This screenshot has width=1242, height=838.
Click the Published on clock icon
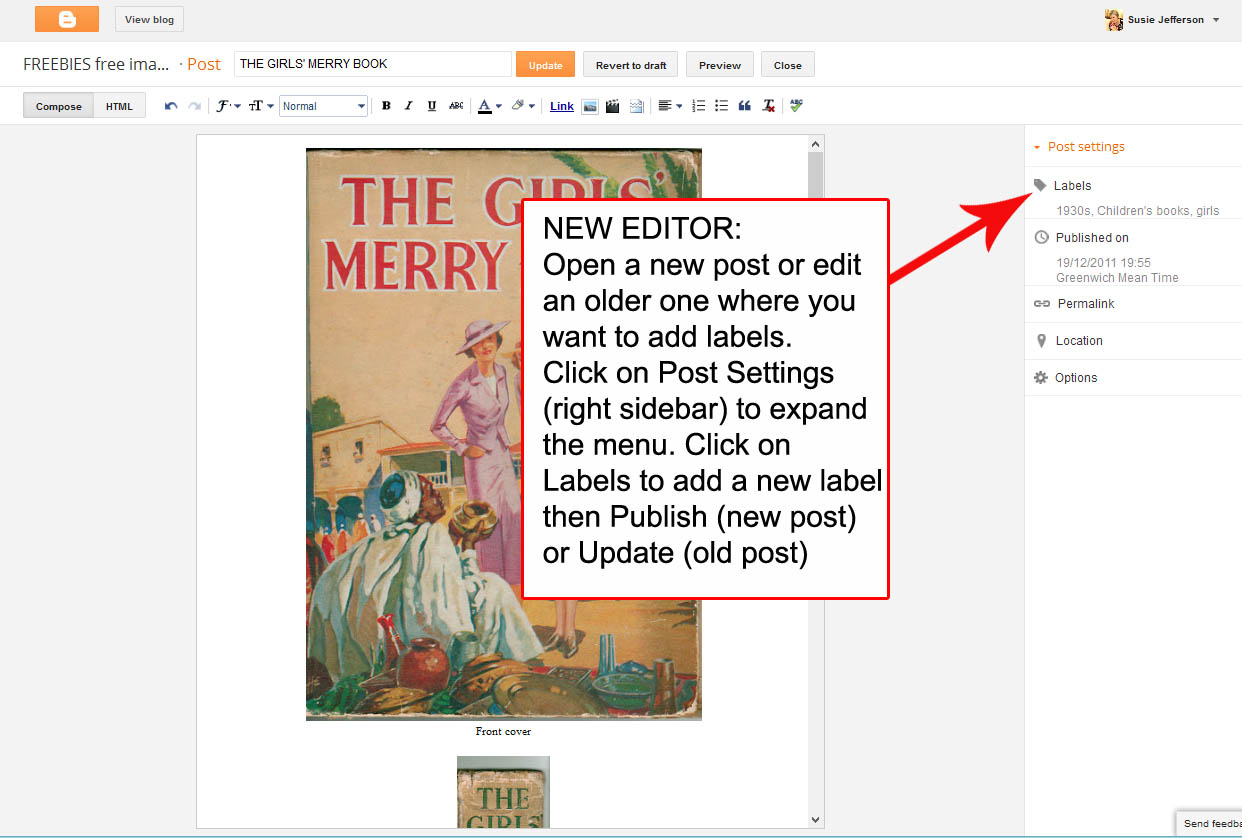[x=1041, y=238]
